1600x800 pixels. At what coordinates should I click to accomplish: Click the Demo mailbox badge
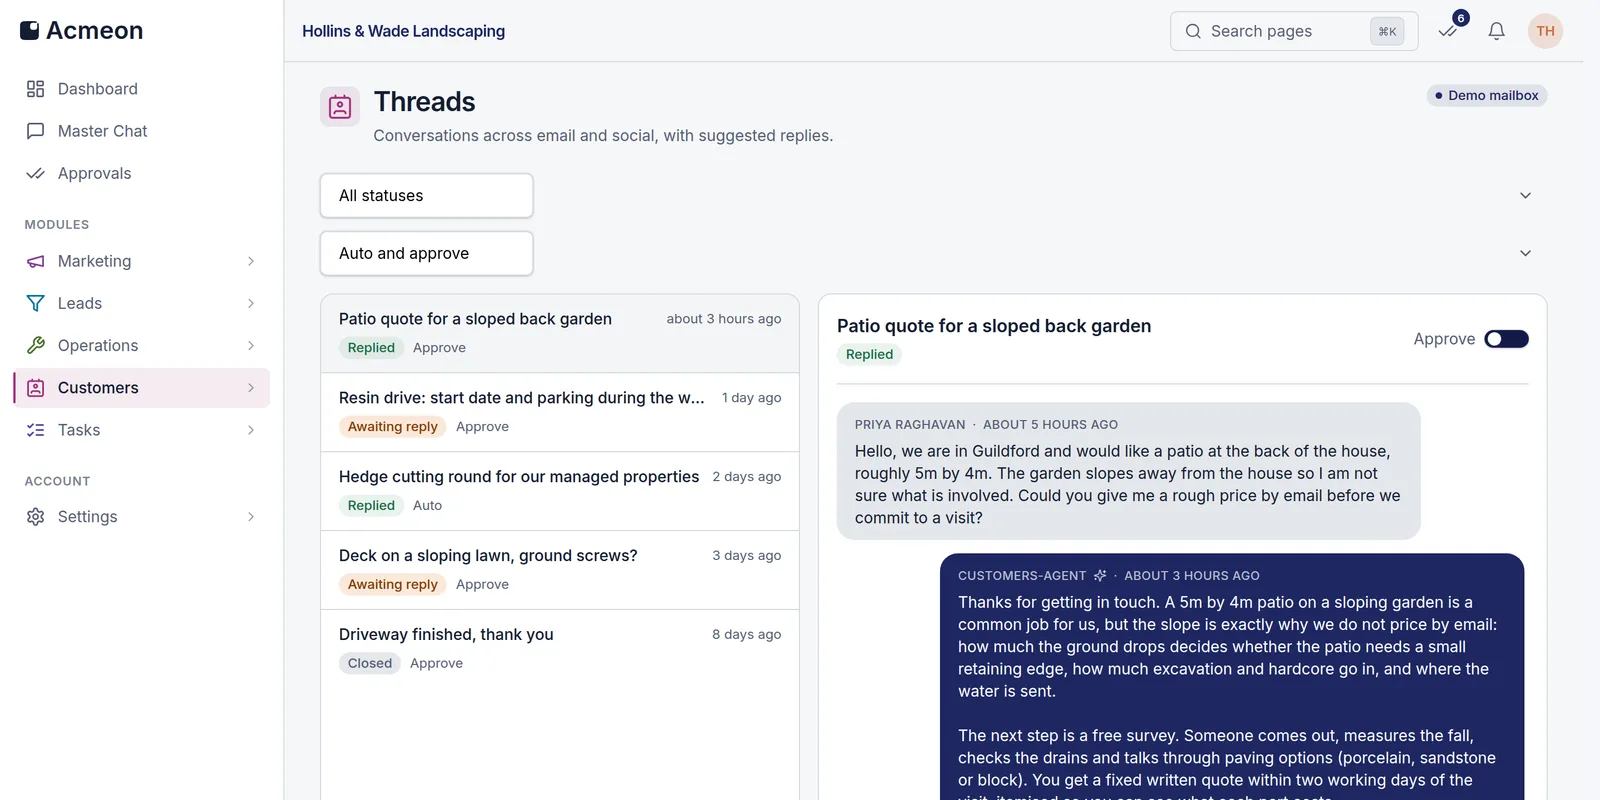(x=1486, y=96)
